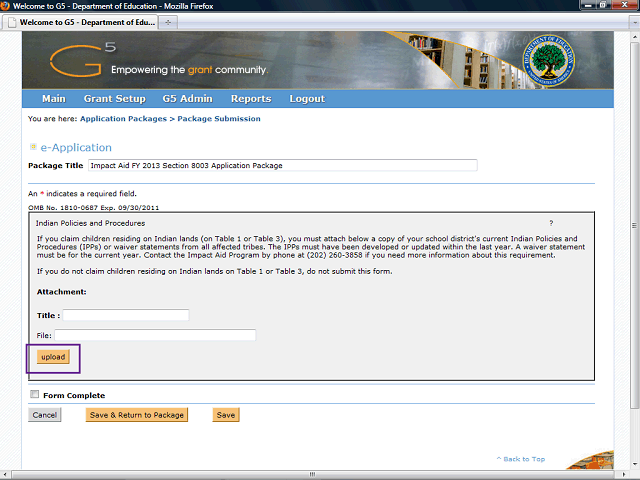Click the Package Title text field

pyautogui.click(x=282, y=165)
